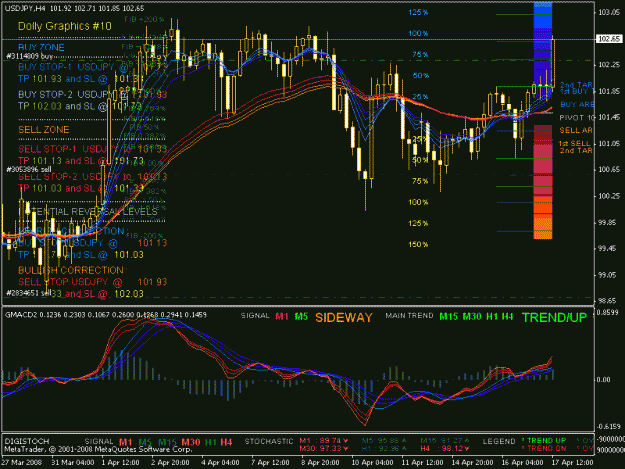Select the red 'M1' GMACD signal
This screenshot has width=625, height=469.
click(282, 317)
